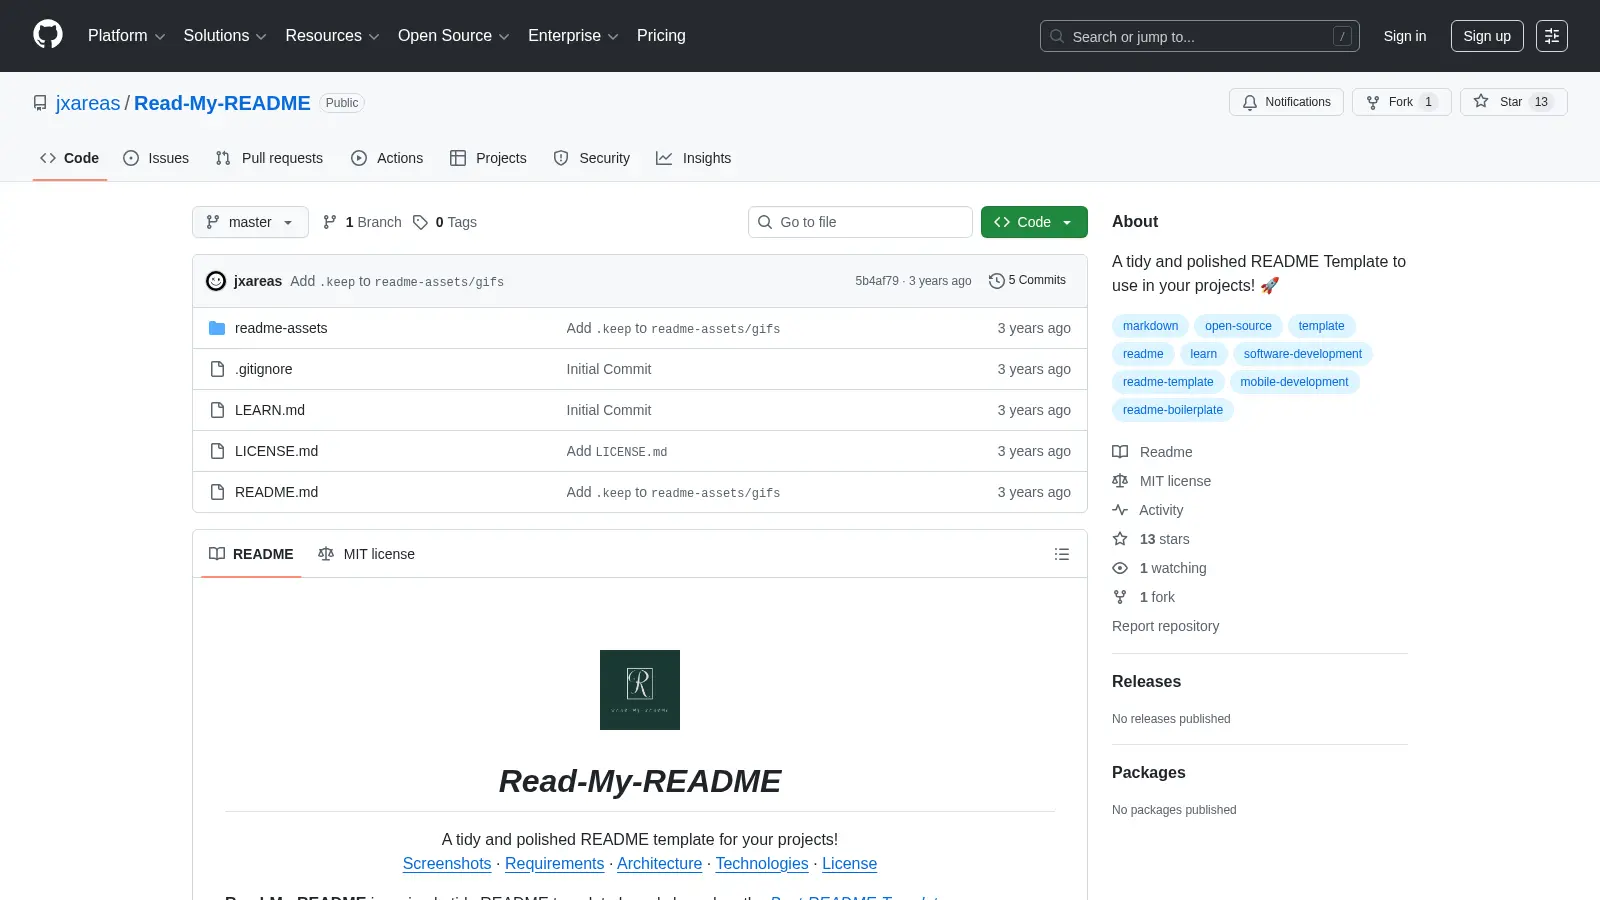Open the green Code dropdown
1600x900 pixels.
coord(1034,222)
